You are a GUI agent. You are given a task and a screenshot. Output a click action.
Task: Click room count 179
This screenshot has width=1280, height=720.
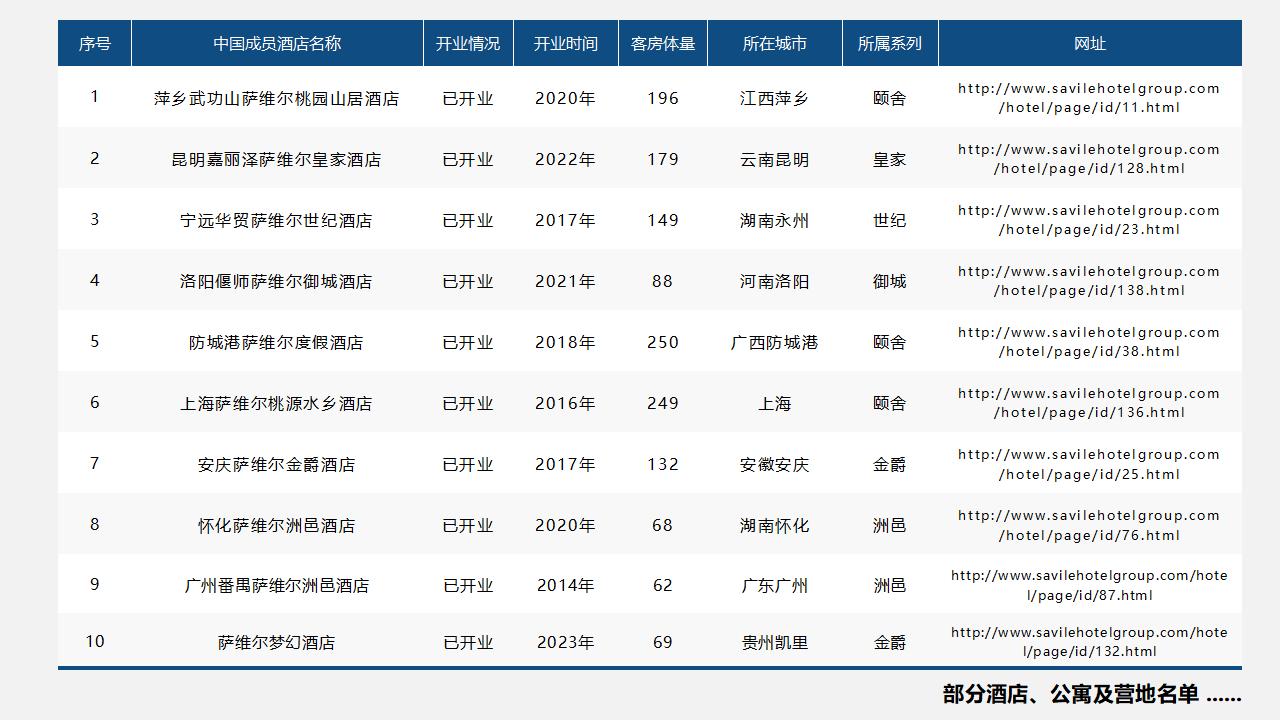pos(663,160)
